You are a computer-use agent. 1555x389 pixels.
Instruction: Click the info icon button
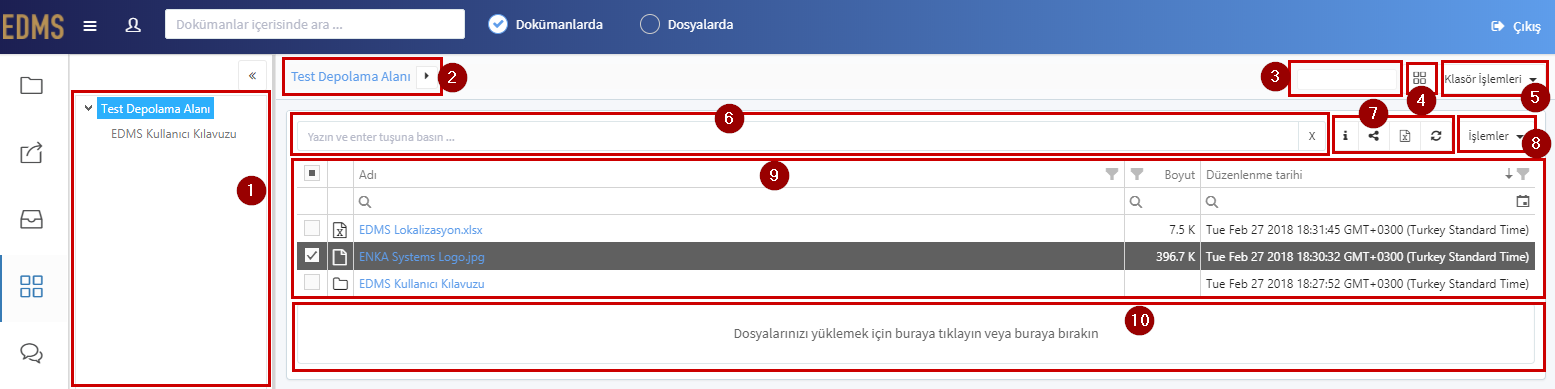click(1346, 136)
